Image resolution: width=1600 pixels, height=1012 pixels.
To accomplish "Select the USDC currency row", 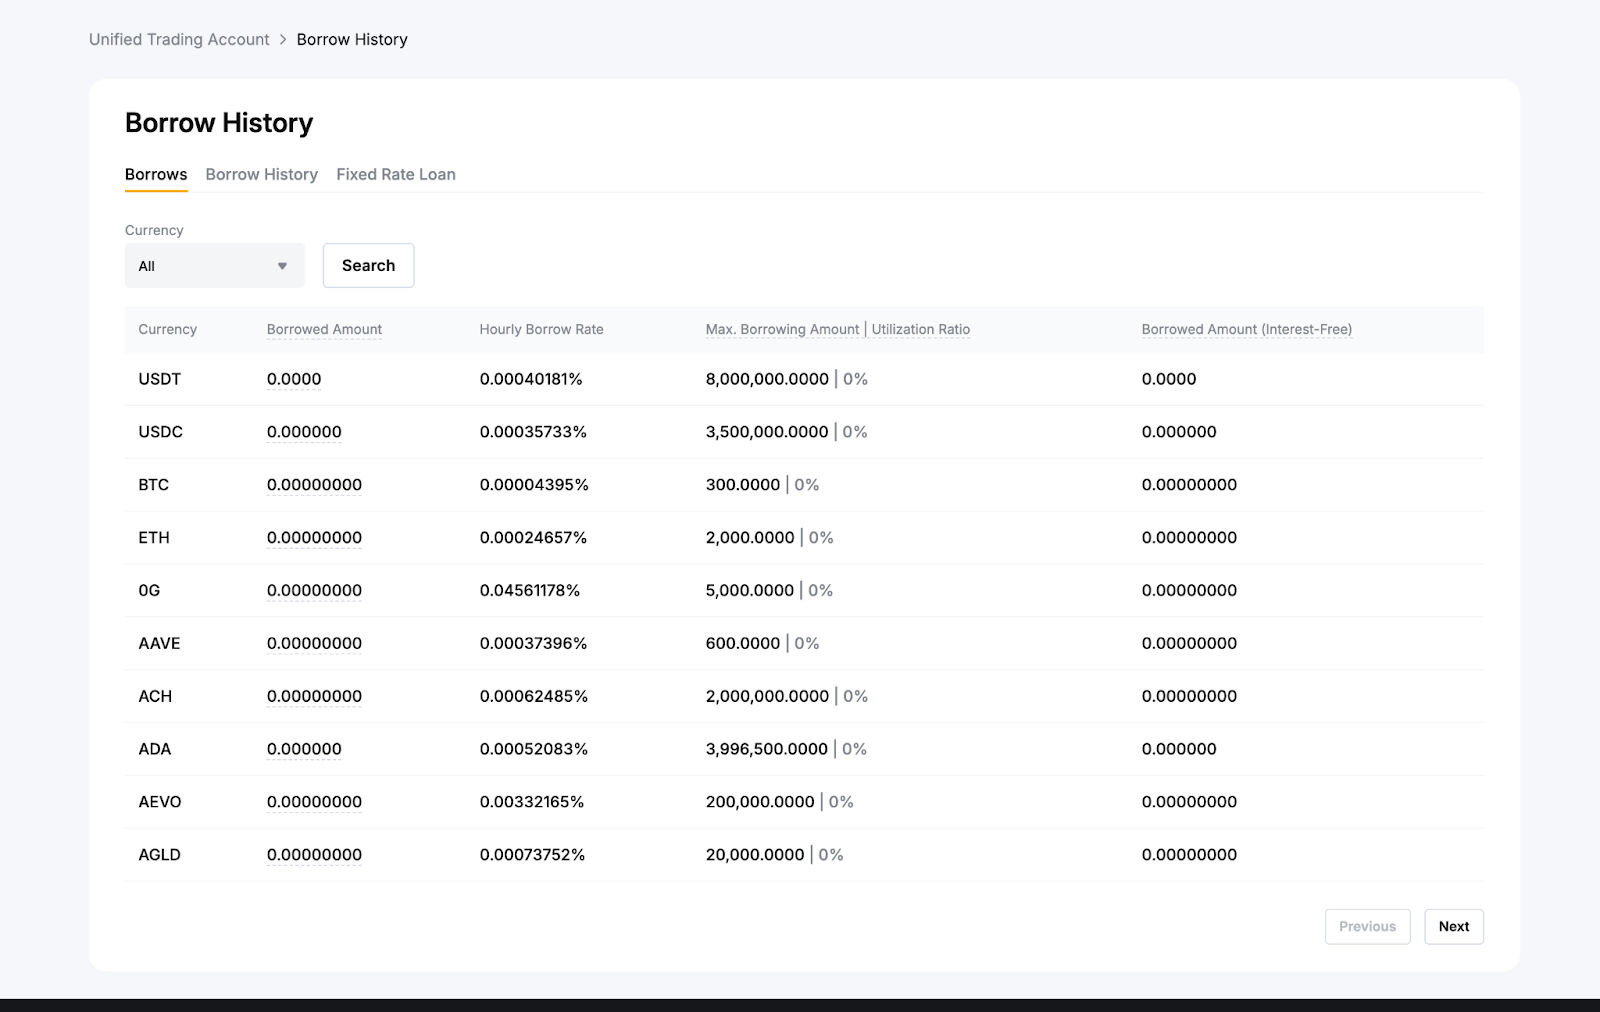I will coord(160,432).
